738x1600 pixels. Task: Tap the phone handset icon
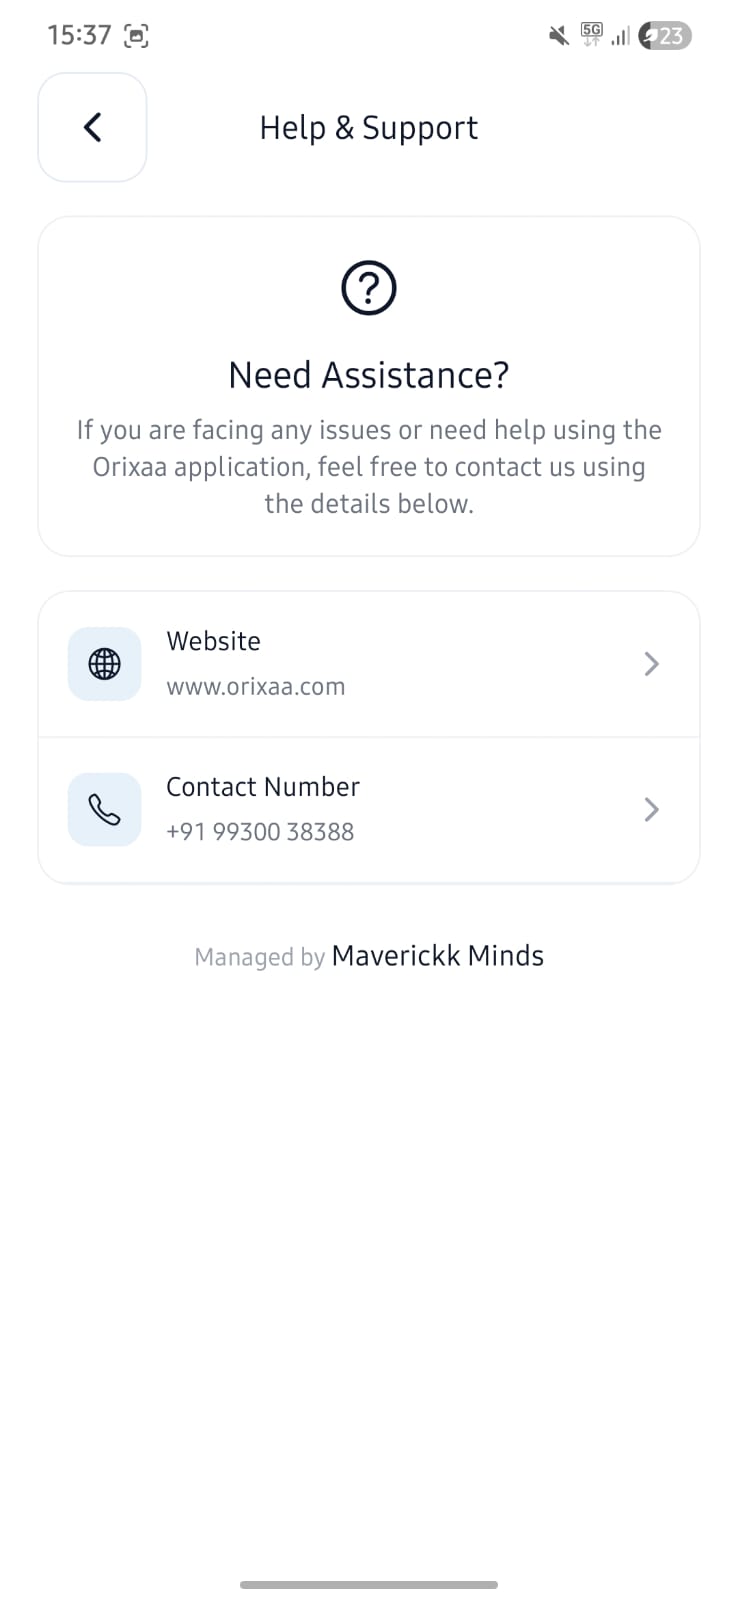click(104, 810)
